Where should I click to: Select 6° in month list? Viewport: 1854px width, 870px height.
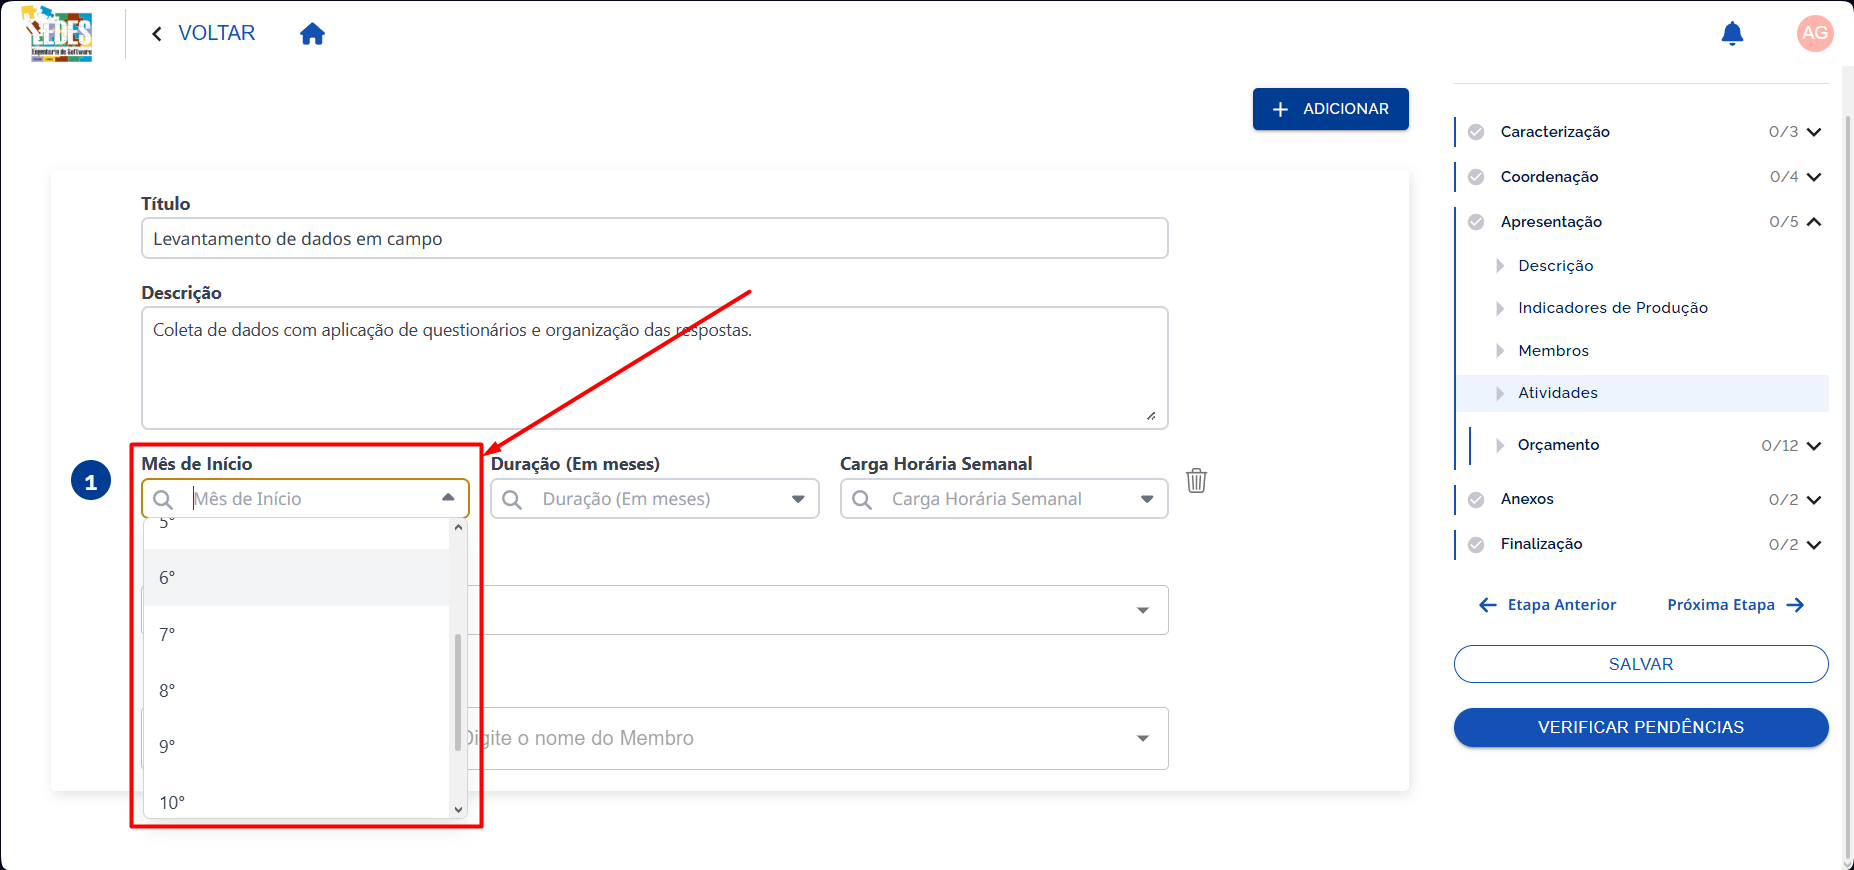tap(297, 578)
